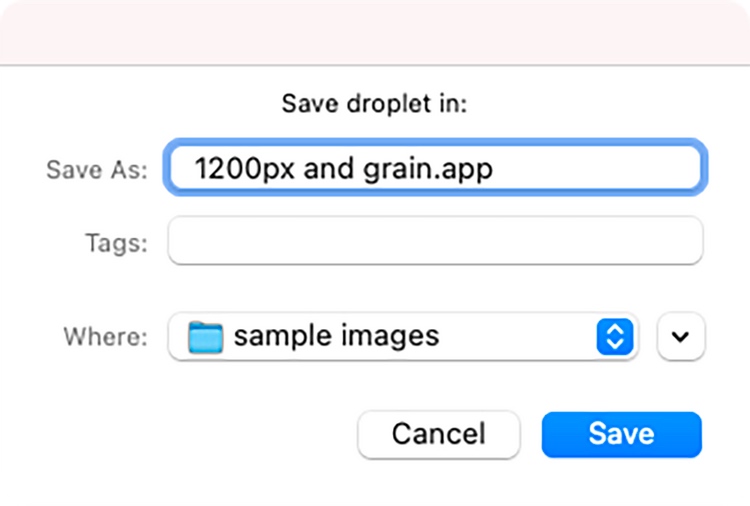Click the word "grain" in the filename
Screen dimensions: 750x506
point(388,168)
